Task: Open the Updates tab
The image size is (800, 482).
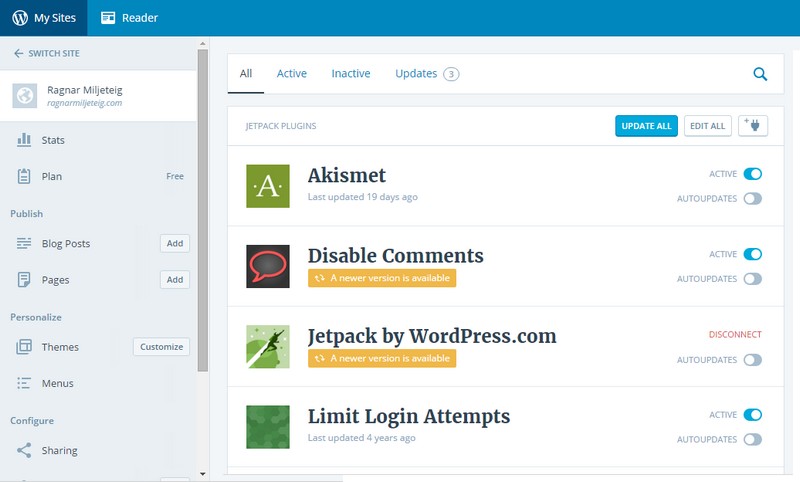Action: (427, 73)
